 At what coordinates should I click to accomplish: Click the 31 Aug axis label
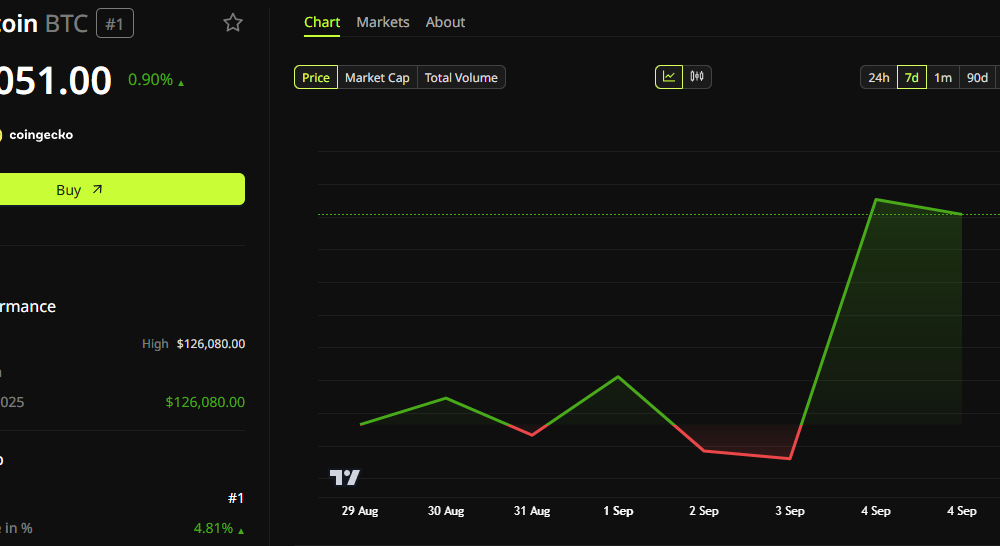pyautogui.click(x=532, y=511)
